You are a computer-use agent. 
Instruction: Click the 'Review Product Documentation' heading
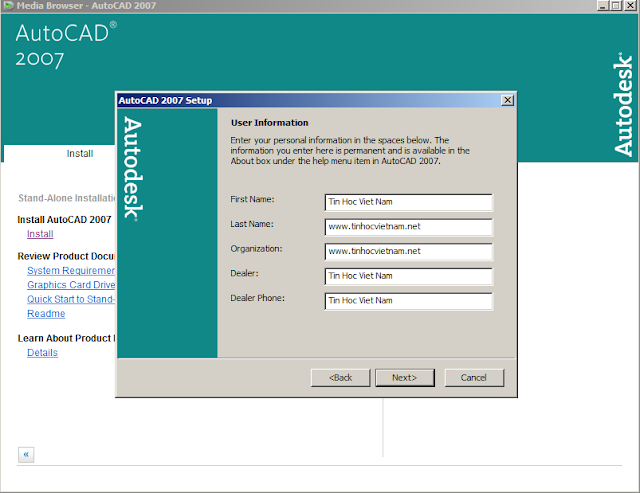point(67,256)
